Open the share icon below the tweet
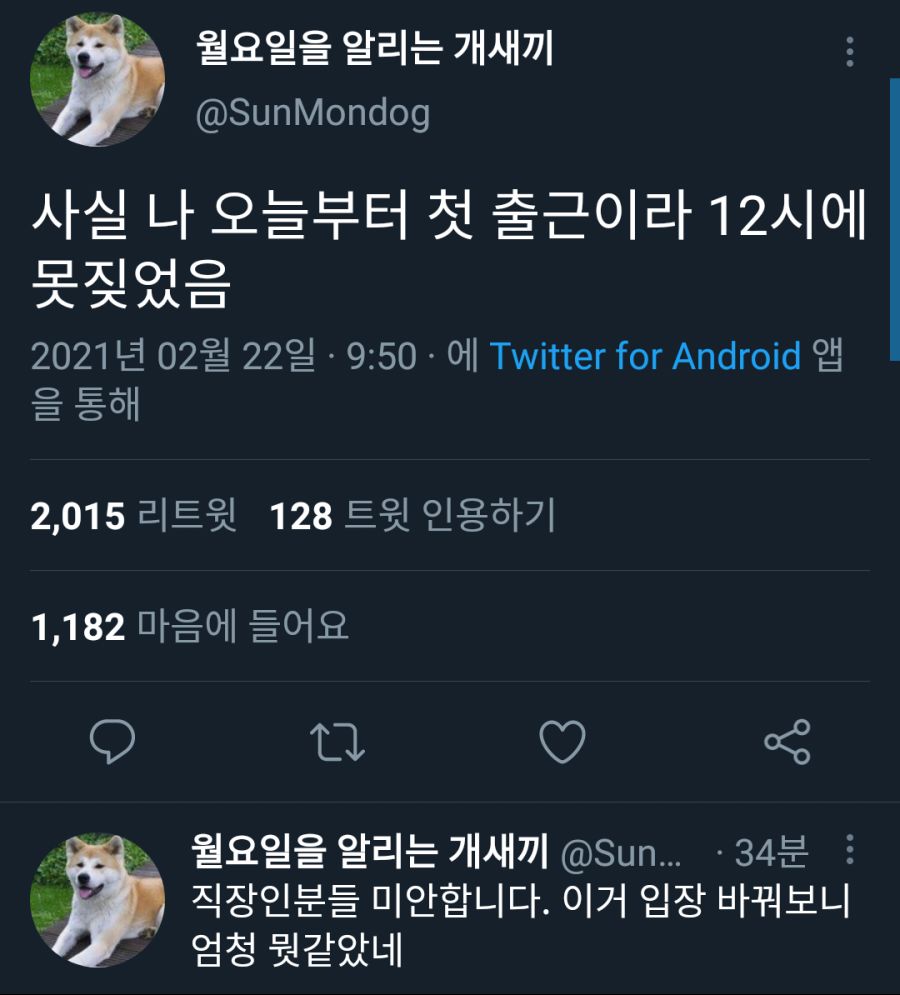900x995 pixels. (787, 741)
